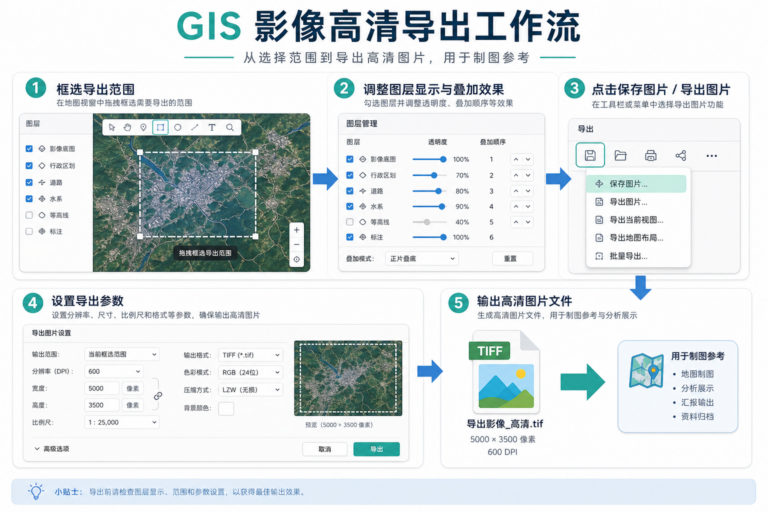The width and height of the screenshot is (768, 512).
Task: Click the 取消 button
Action: coord(325,449)
